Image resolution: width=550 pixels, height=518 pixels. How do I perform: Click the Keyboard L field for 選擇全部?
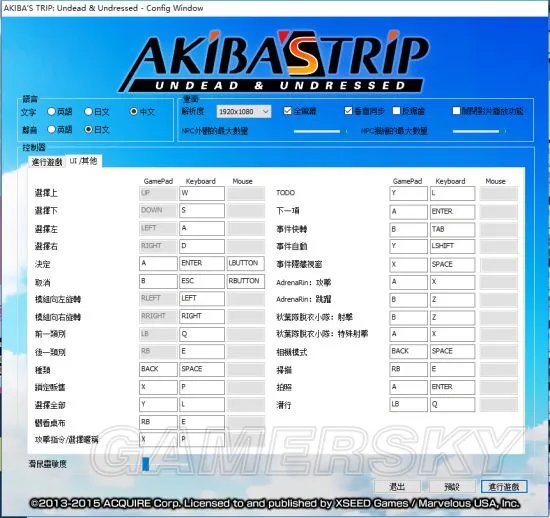202,404
